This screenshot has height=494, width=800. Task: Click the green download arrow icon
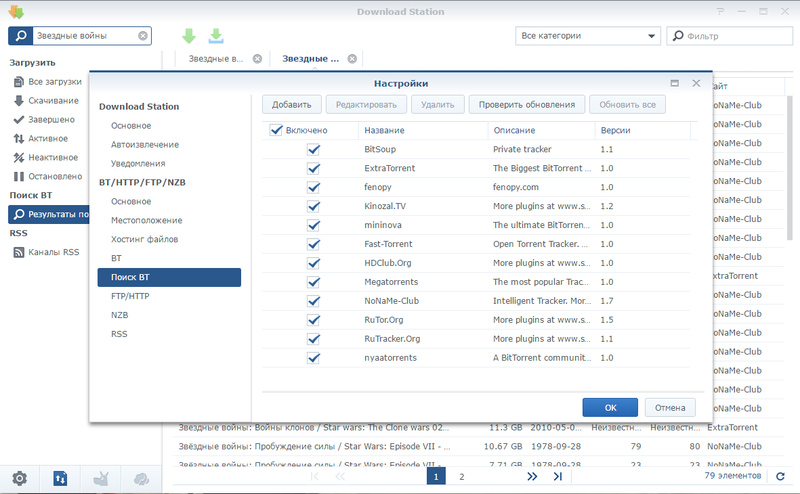(x=189, y=36)
